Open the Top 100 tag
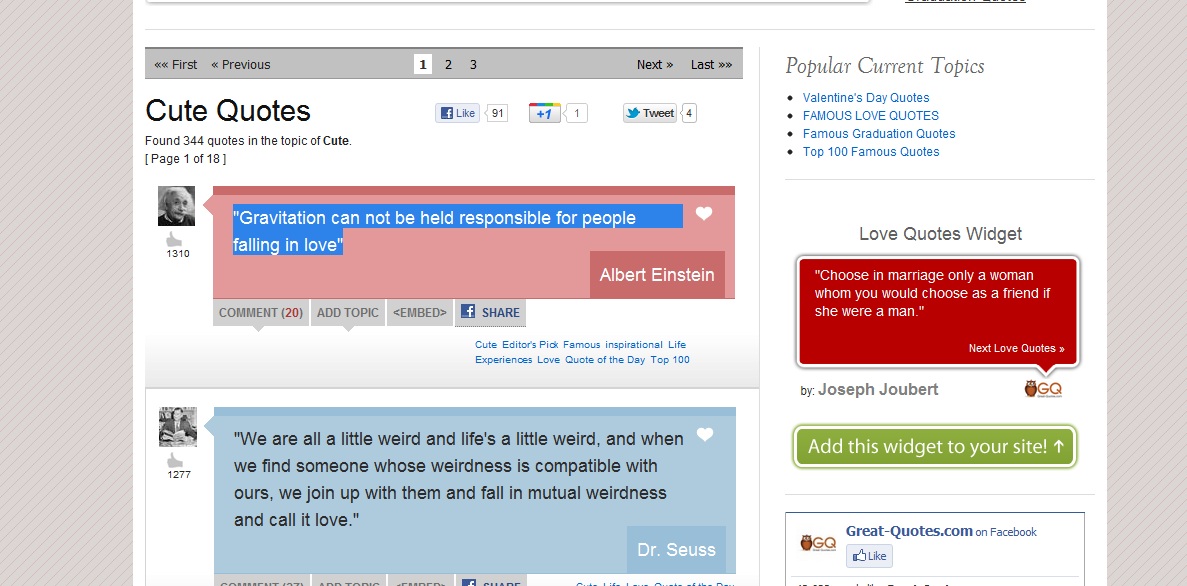Viewport: 1187px width, 586px height. tap(670, 360)
